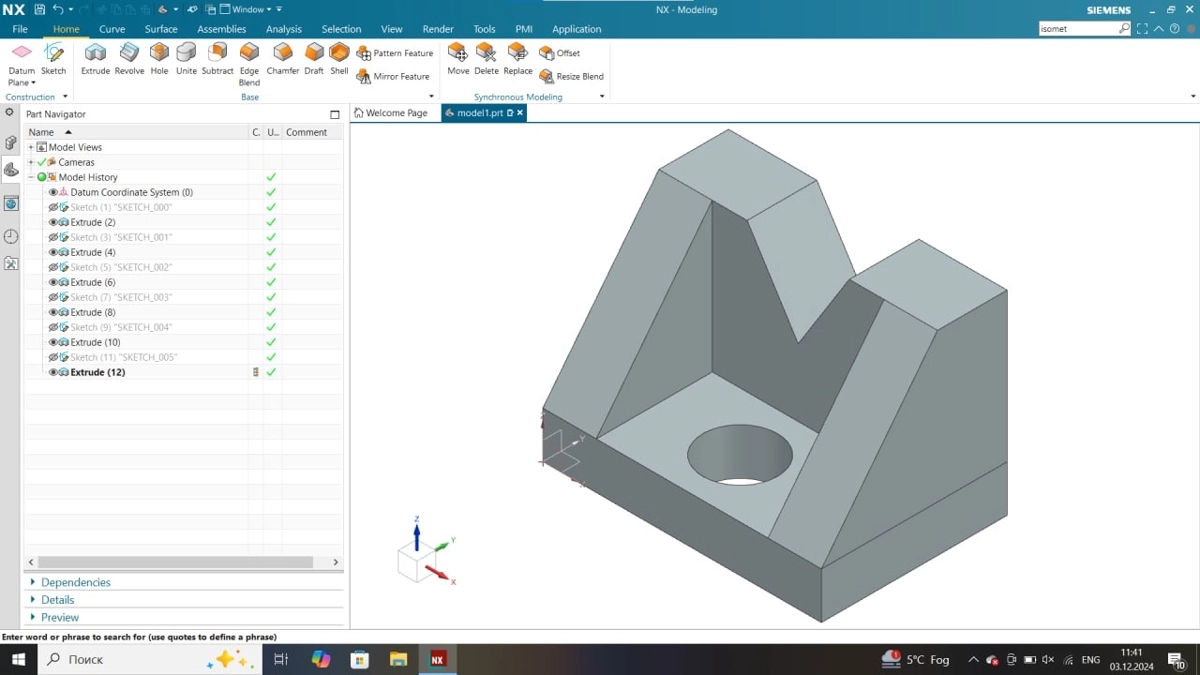
Task: Click Pattern Feature button
Action: (x=396, y=53)
